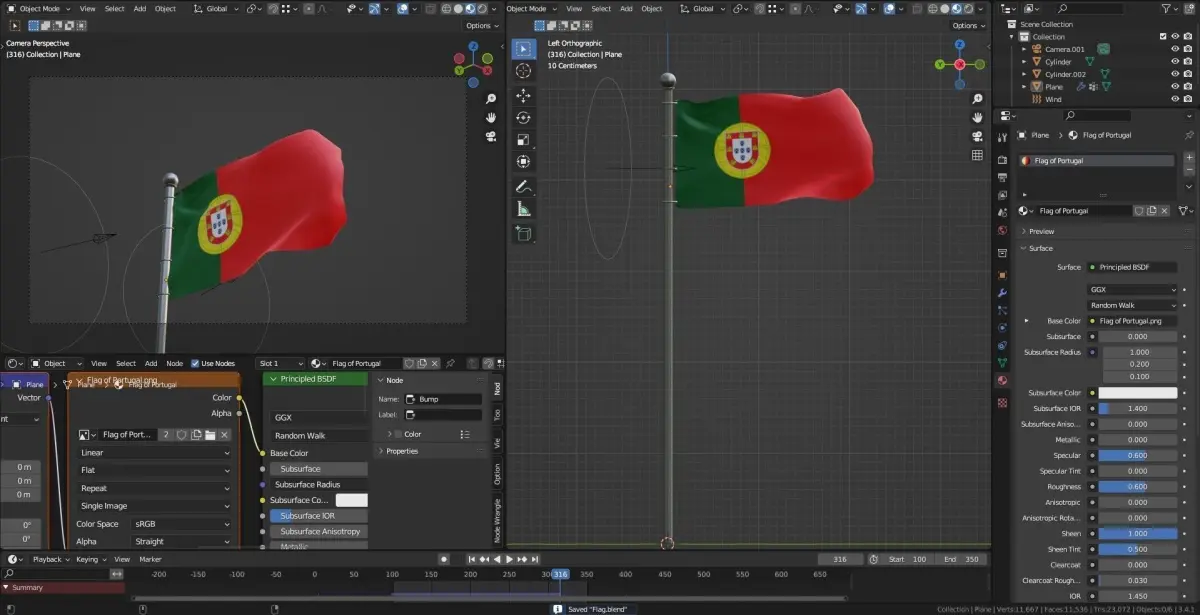Screen dimensions: 1200x615
Task: Jump to first frame in timeline
Action: pyautogui.click(x=473, y=559)
